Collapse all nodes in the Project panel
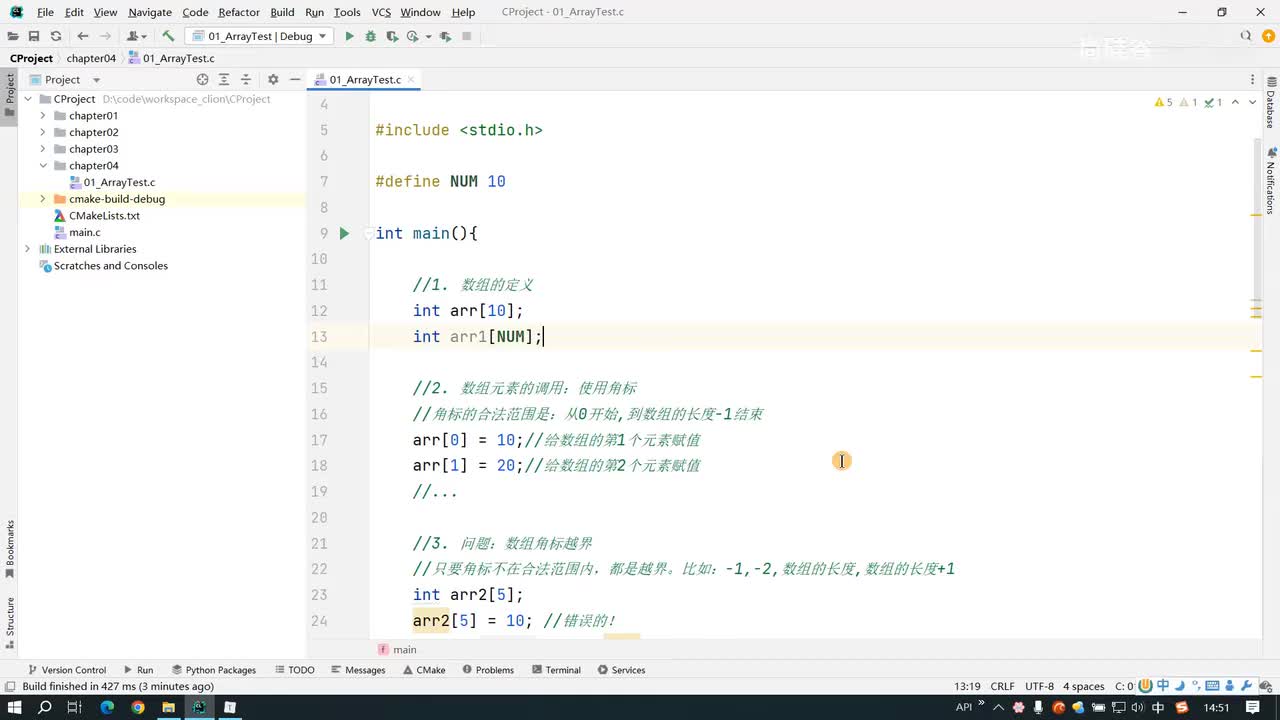1280x720 pixels. [246, 79]
